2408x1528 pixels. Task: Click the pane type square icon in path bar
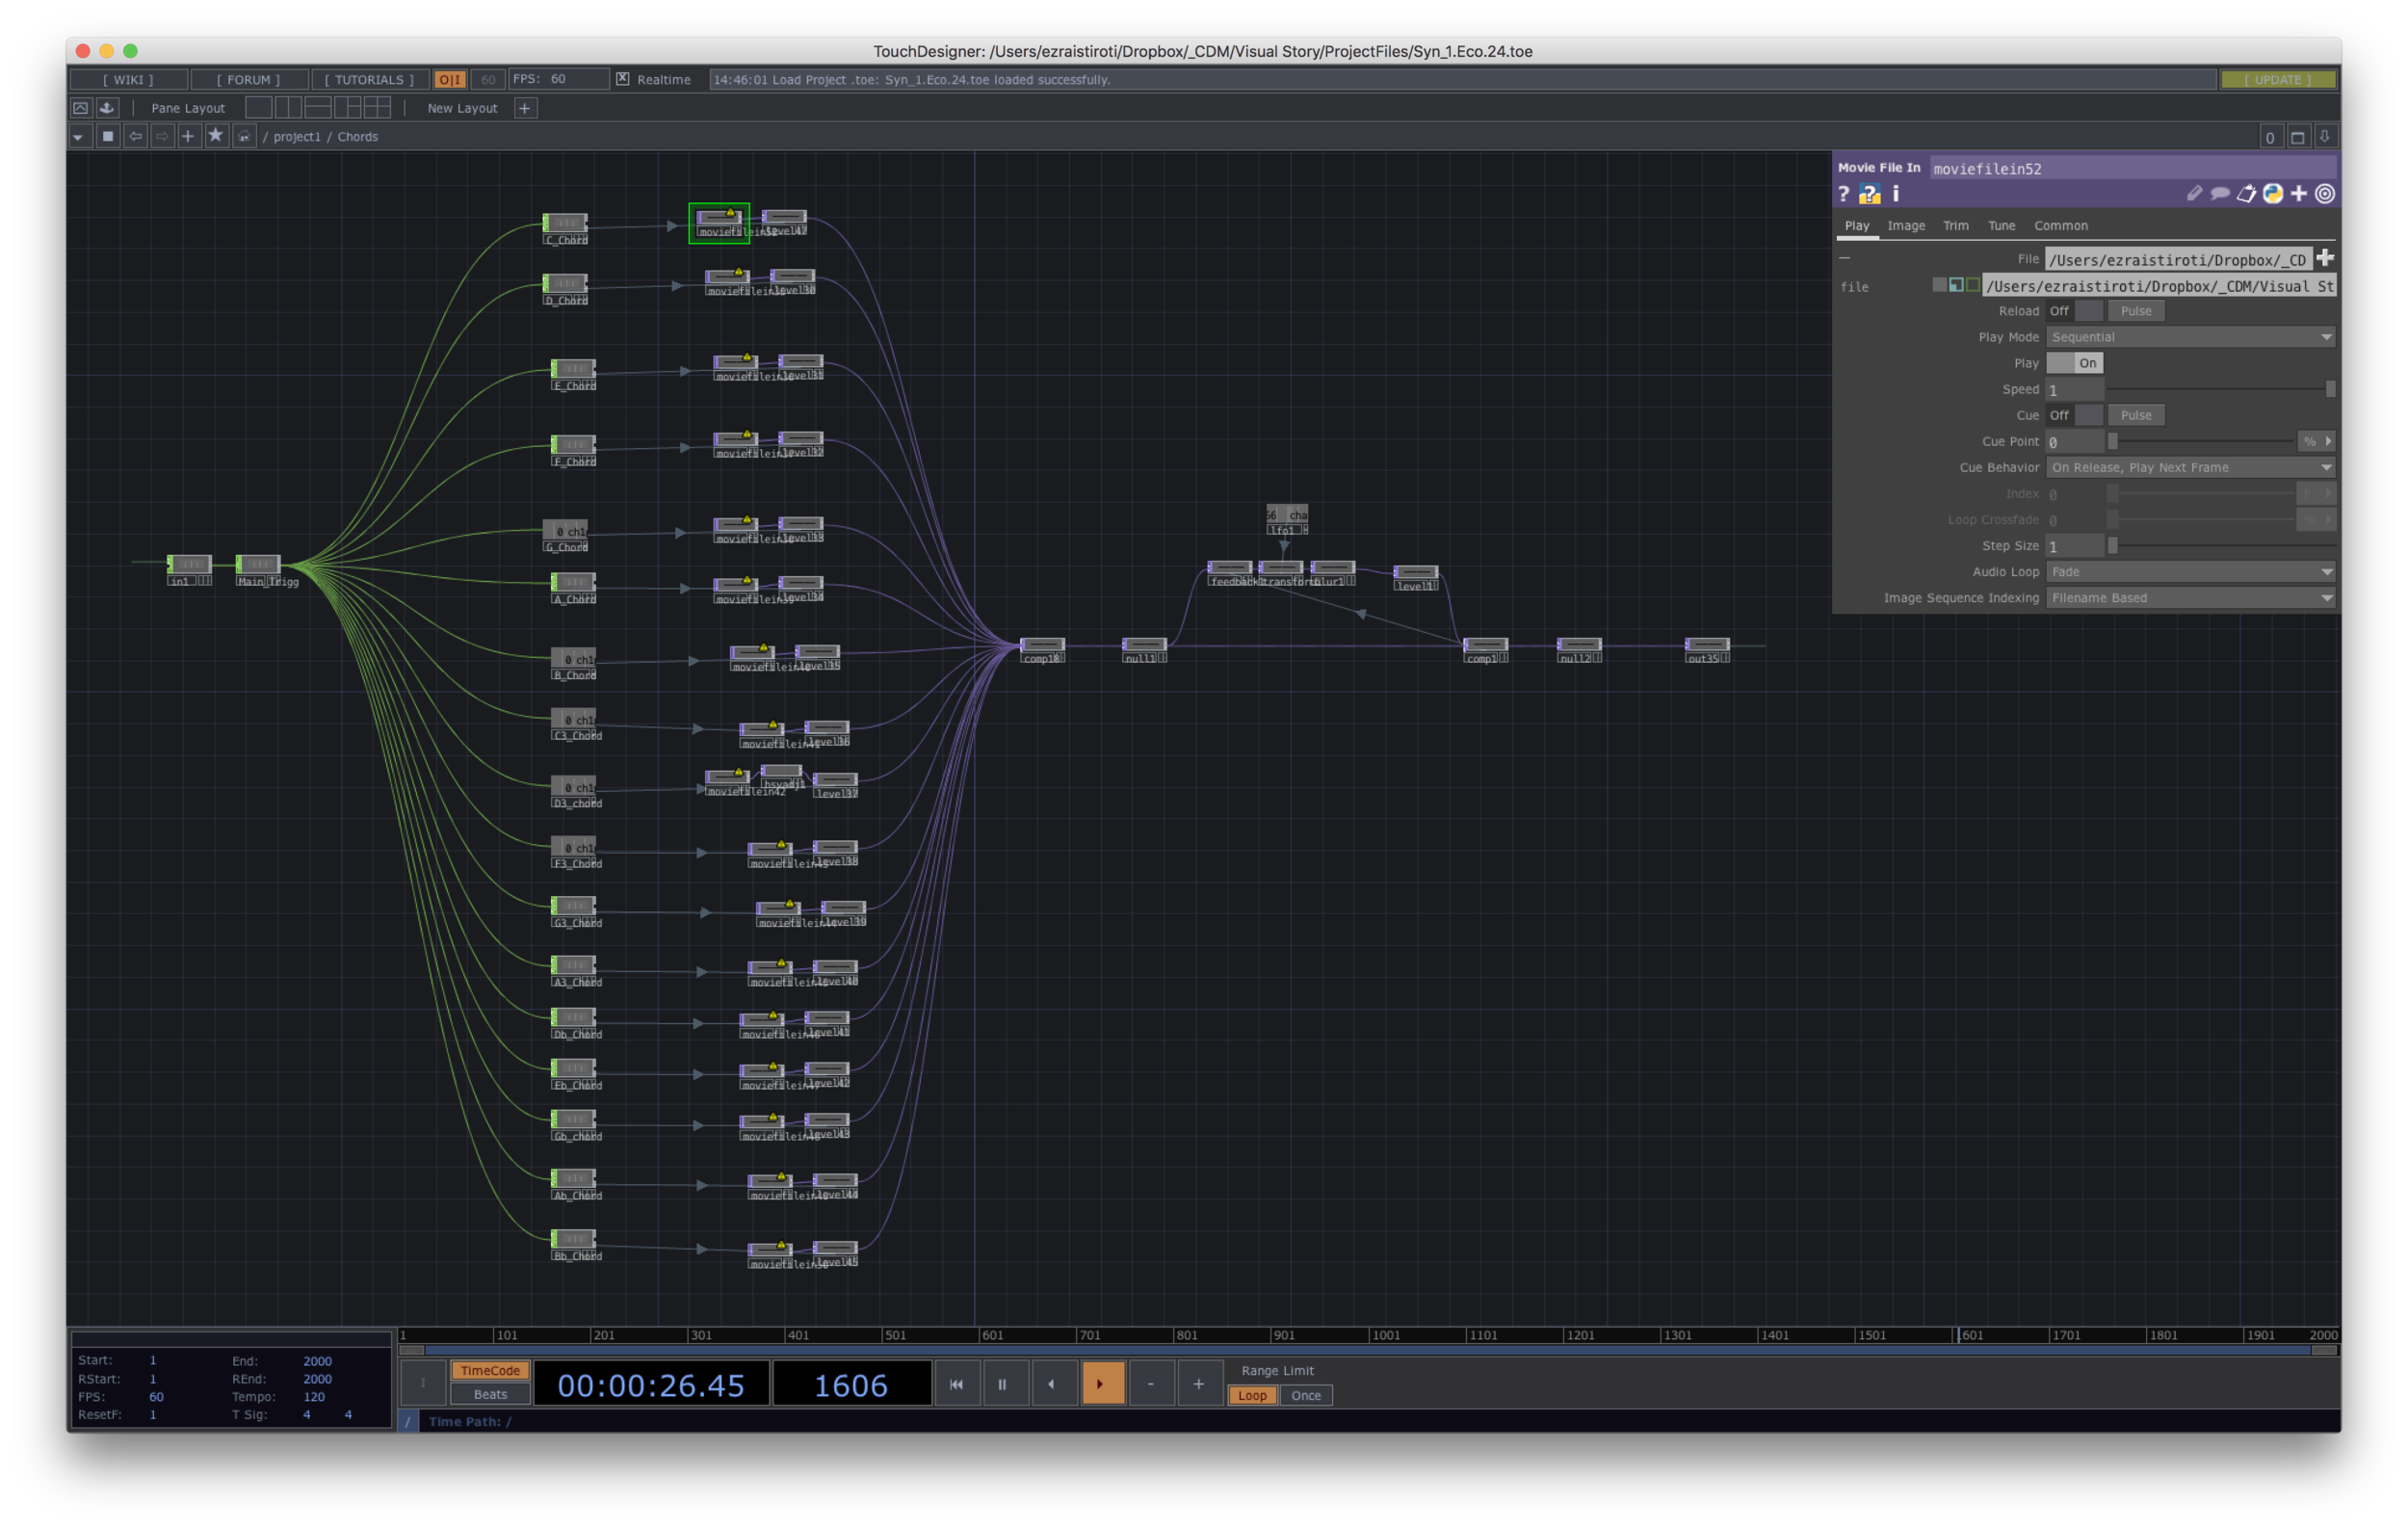click(108, 136)
